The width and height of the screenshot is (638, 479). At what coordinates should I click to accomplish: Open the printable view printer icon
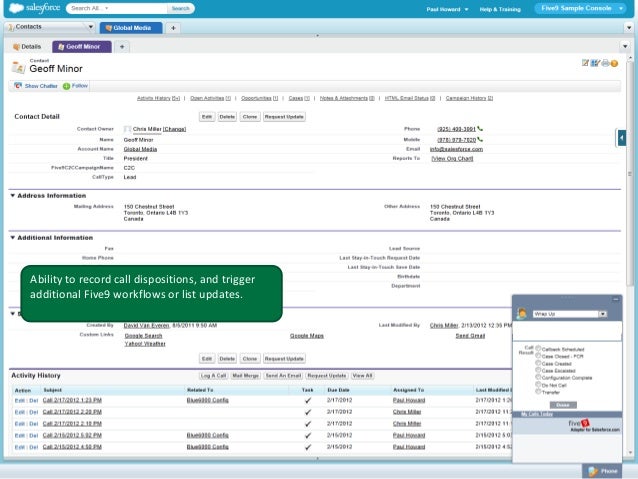coord(605,63)
